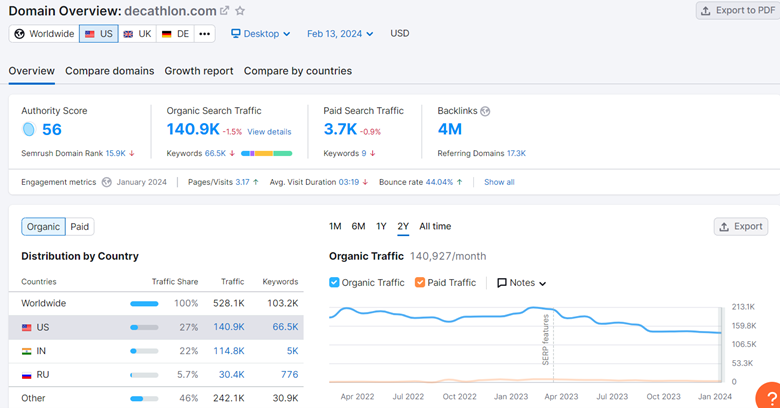Viewport: 780px width, 408px height.
Task: Star decathlon.com as favorite domain
Action: point(240,10)
